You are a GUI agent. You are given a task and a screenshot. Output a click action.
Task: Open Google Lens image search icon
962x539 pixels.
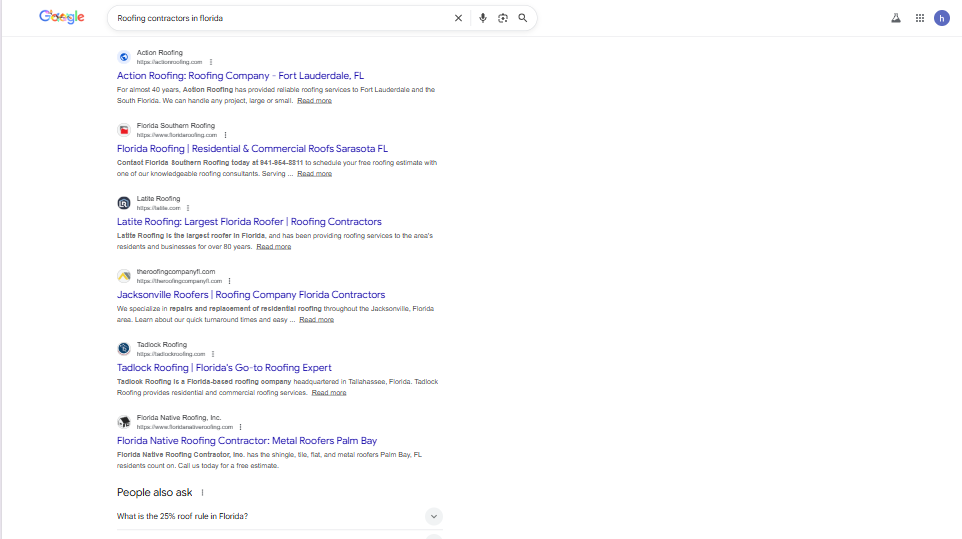click(x=503, y=18)
